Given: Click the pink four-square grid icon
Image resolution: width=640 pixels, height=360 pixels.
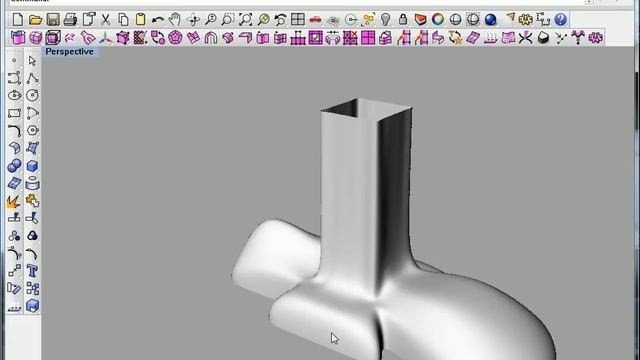Looking at the screenshot, I should tap(368, 38).
